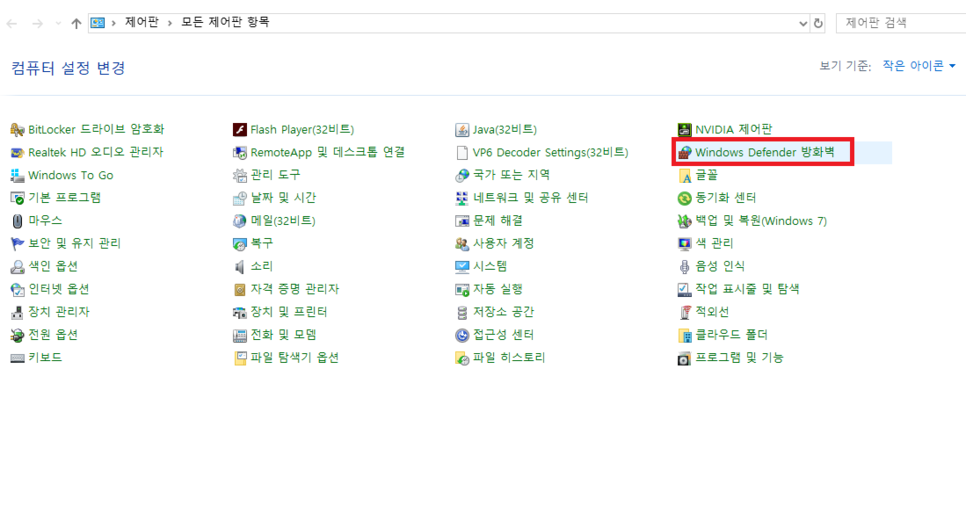Open the 색인 옵션 link
The width and height of the screenshot is (966, 528).
click(53, 266)
